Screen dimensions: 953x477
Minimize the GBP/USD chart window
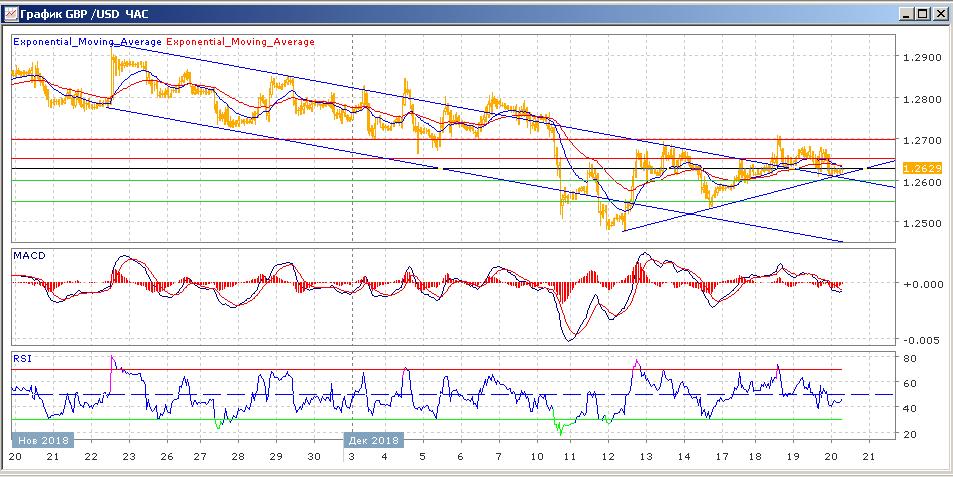pos(906,13)
